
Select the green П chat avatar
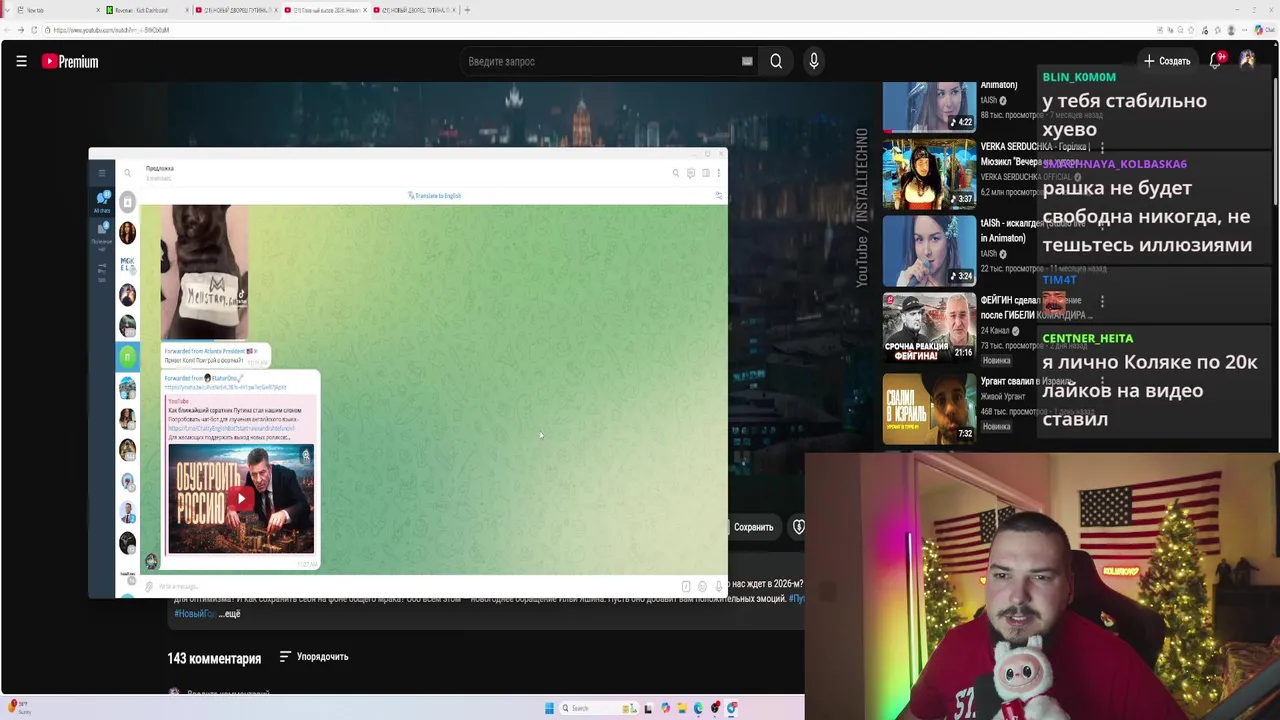click(127, 357)
